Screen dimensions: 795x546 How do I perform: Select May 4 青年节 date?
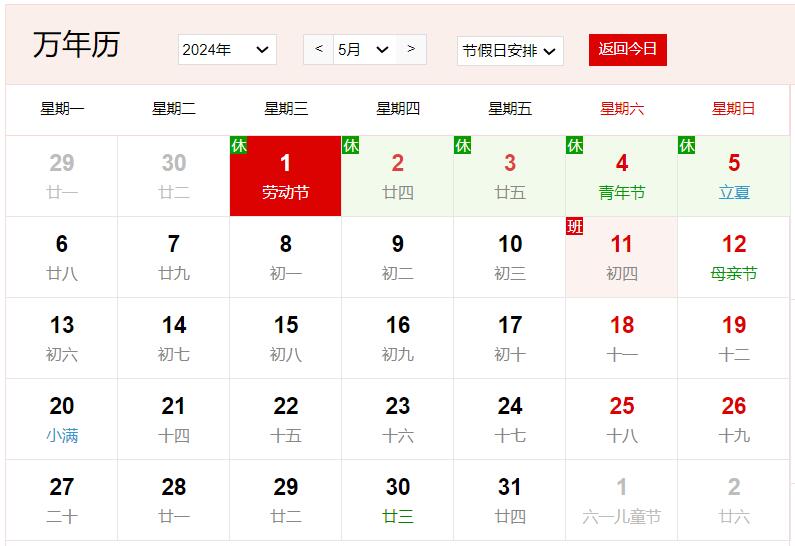click(x=621, y=176)
